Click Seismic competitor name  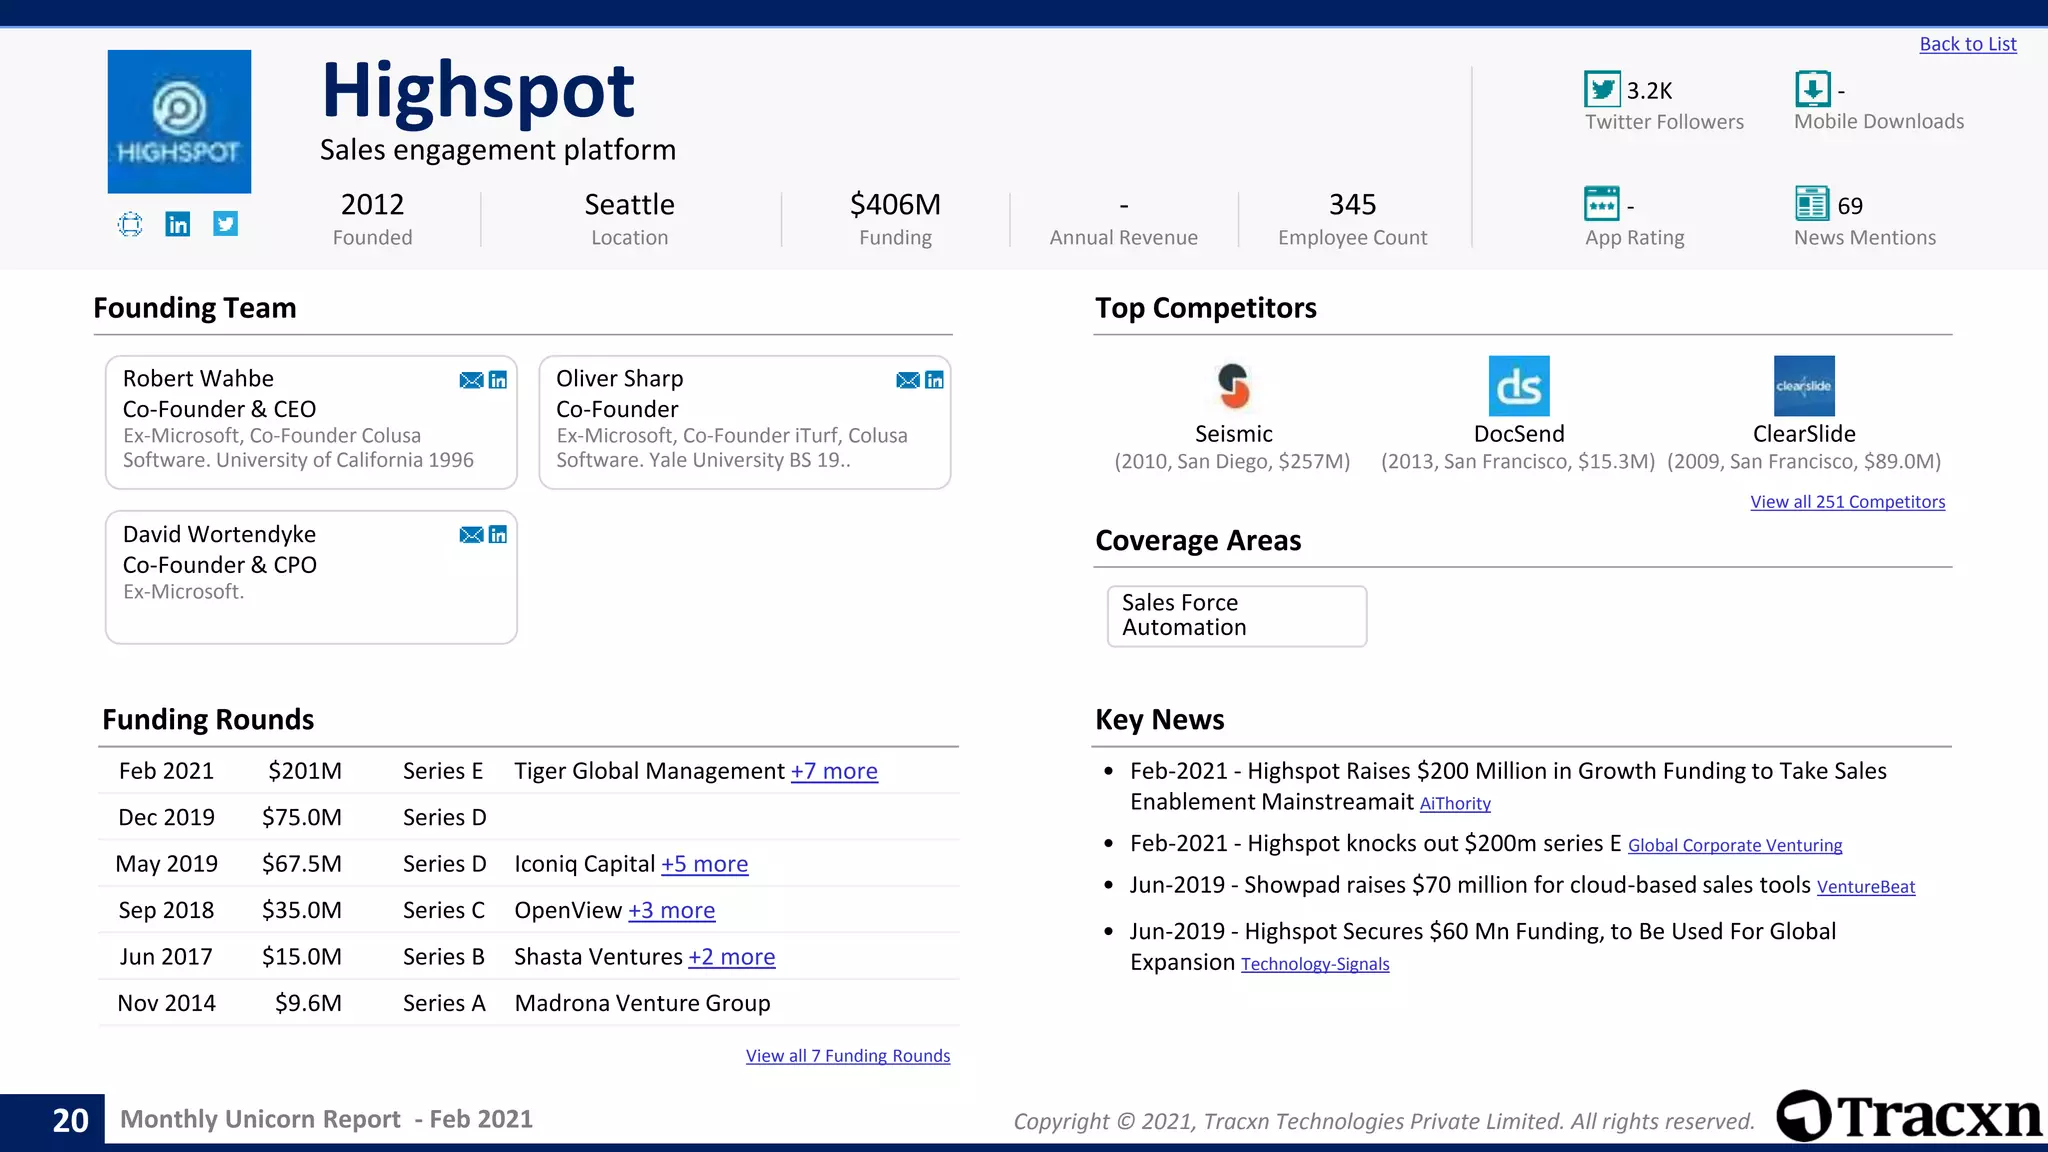coord(1233,434)
